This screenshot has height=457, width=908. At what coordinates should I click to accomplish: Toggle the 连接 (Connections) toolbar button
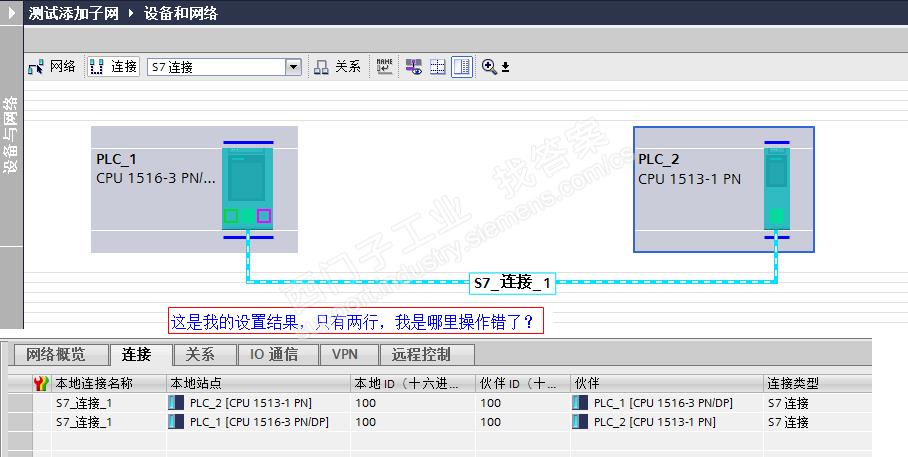tap(114, 67)
